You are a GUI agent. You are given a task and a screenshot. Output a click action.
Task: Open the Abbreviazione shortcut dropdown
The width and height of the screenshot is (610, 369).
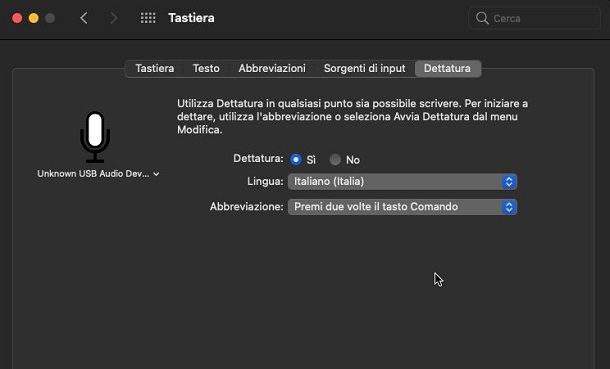click(402, 207)
